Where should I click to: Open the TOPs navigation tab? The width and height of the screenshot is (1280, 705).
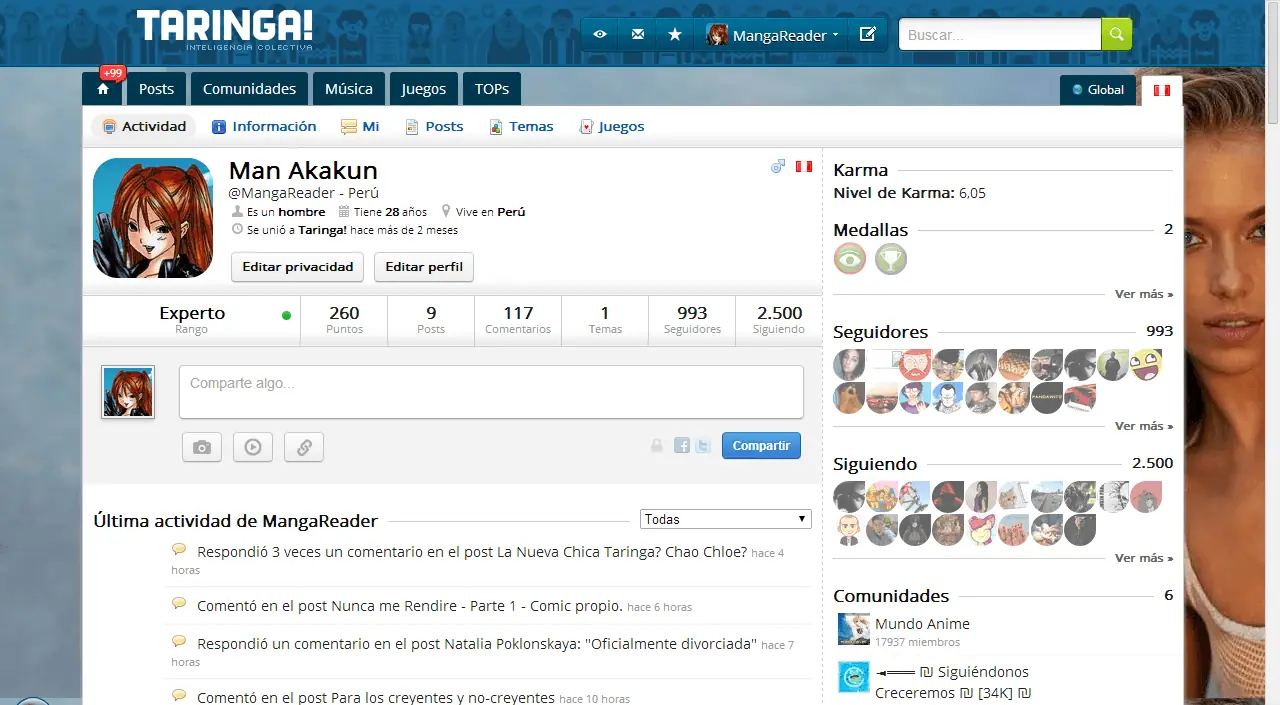click(x=492, y=89)
